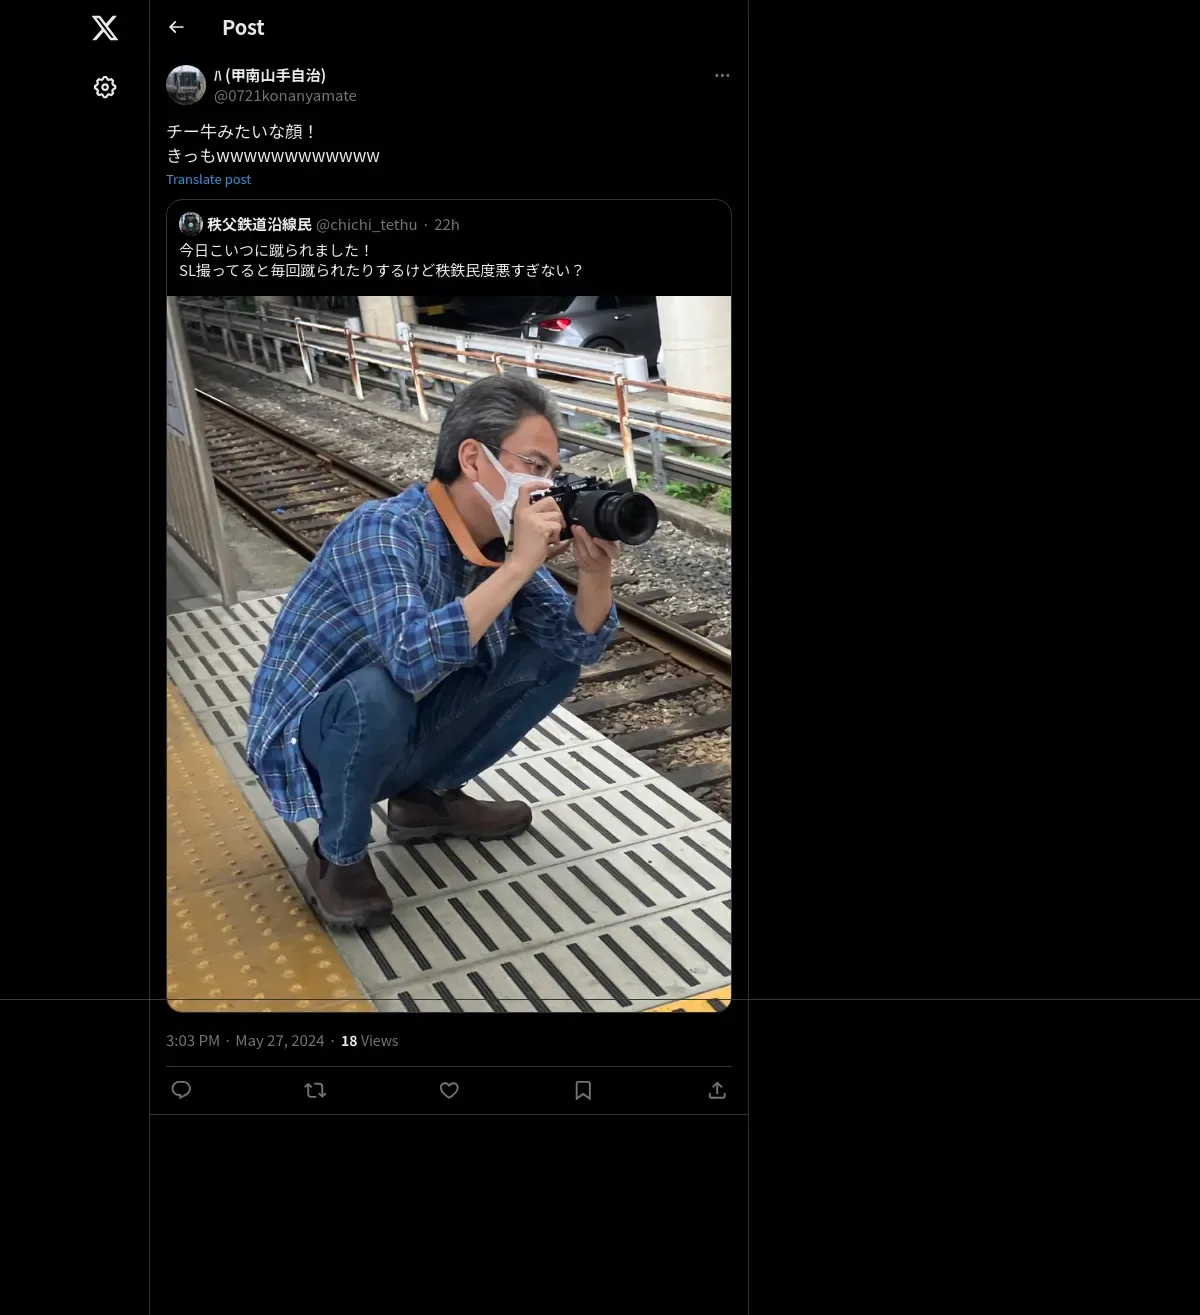This screenshot has height=1315, width=1200.
Task: Click the 3:03 PM May 27, 2024 timestamp
Action: [245, 1041]
